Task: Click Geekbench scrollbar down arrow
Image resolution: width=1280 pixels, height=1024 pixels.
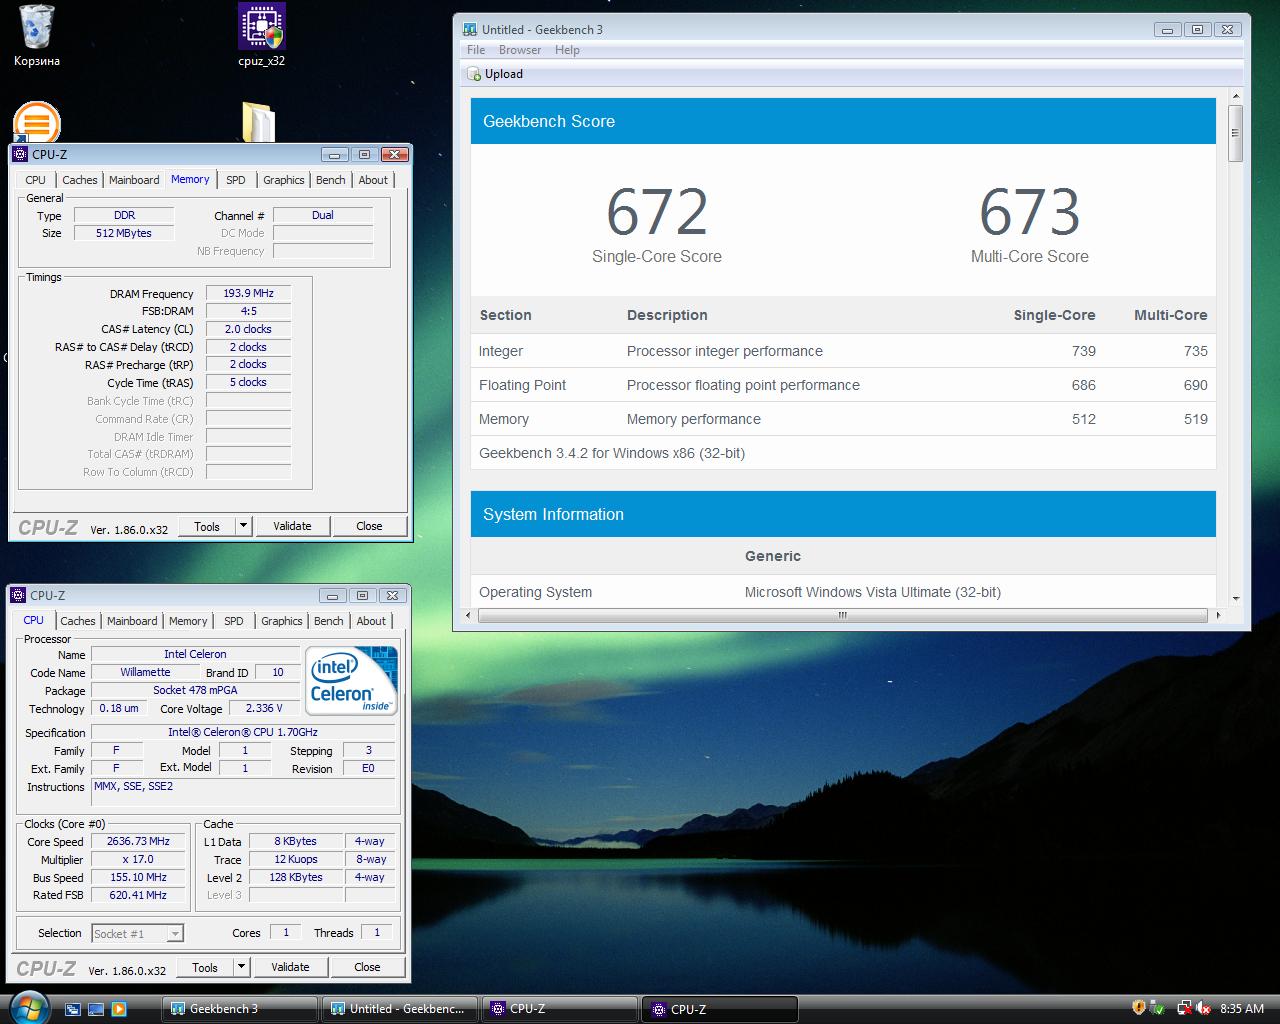Action: pyautogui.click(x=1236, y=598)
